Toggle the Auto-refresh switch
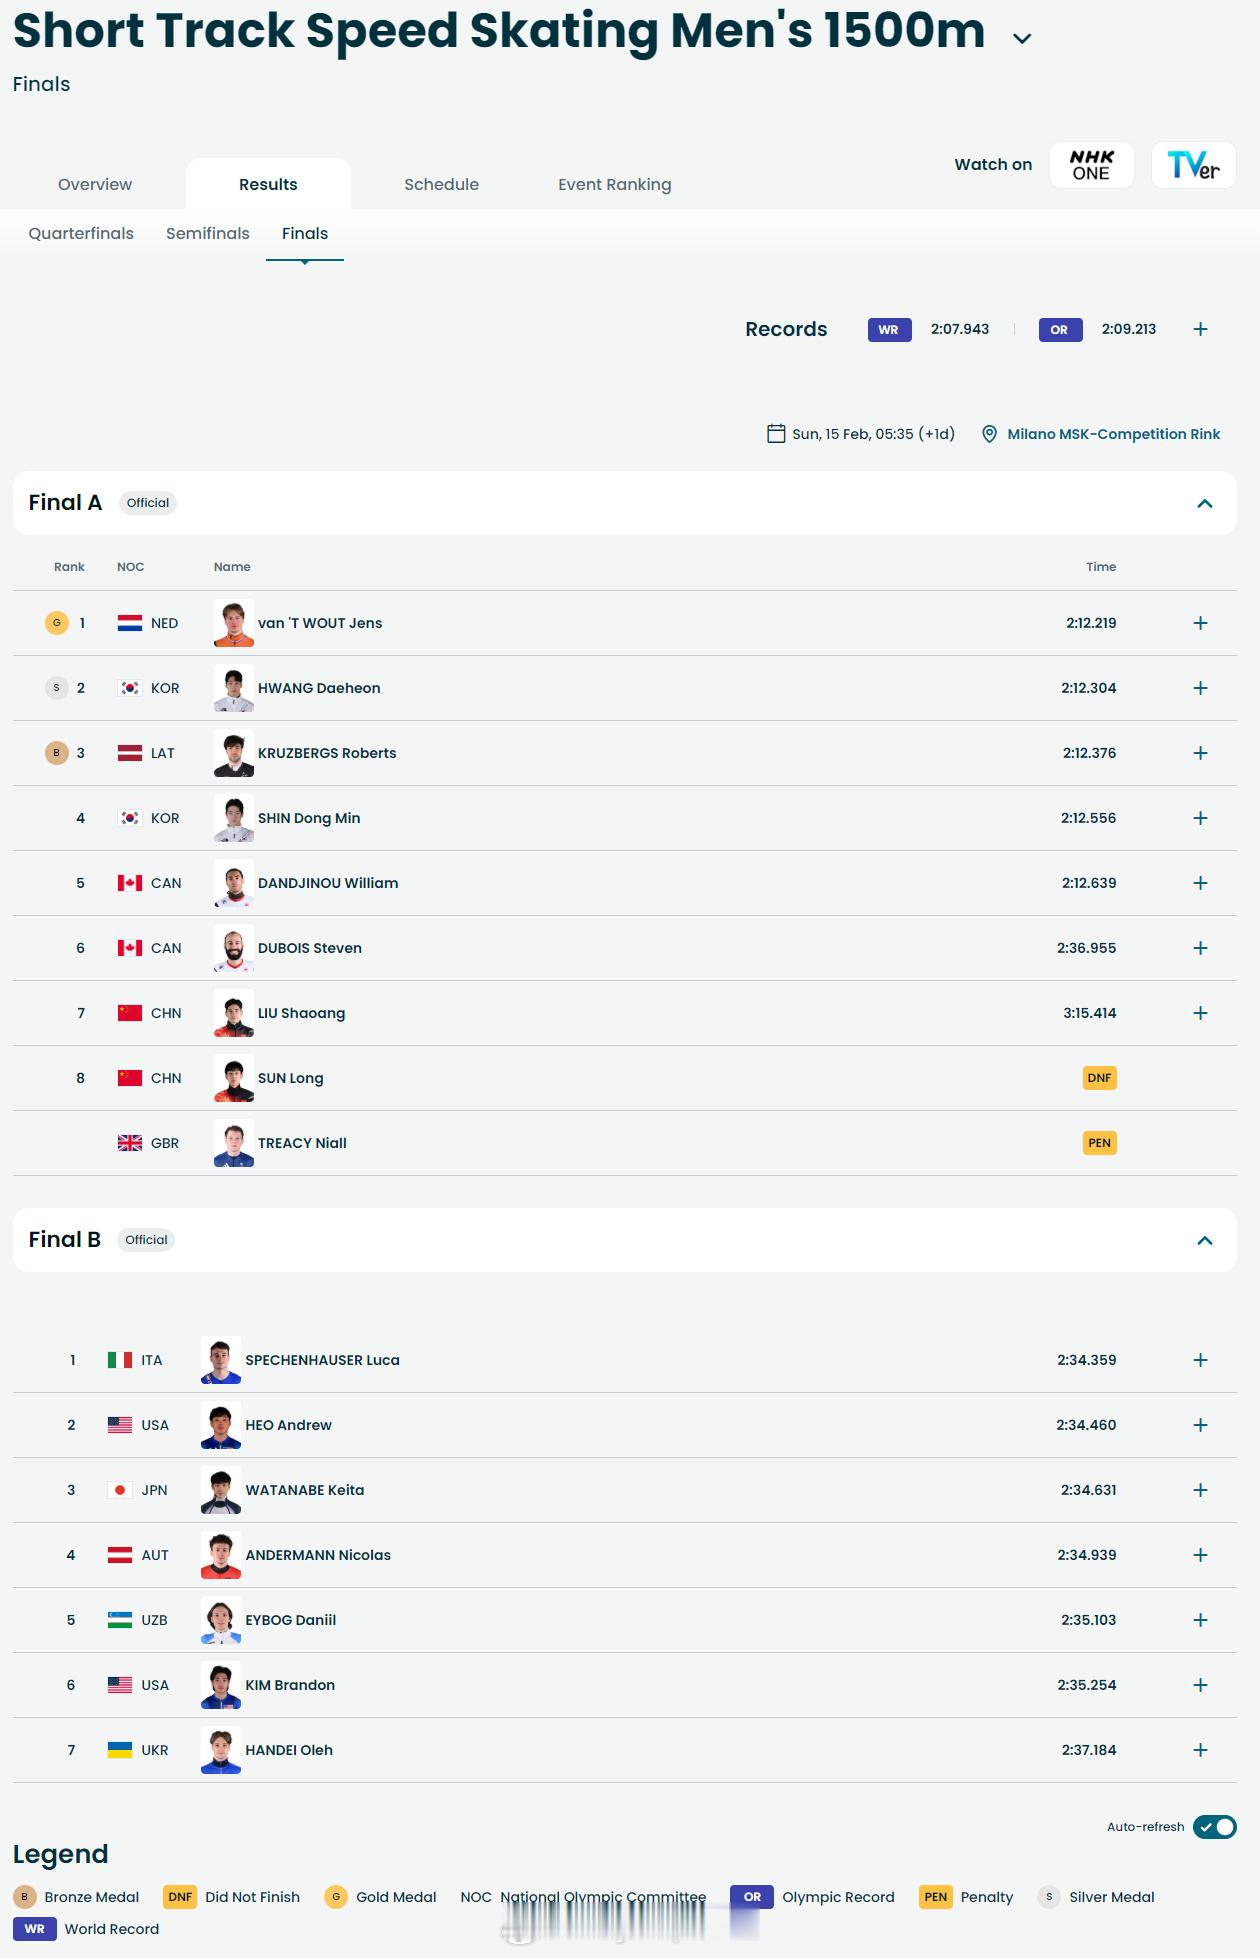Image resolution: width=1260 pixels, height=1958 pixels. (x=1214, y=1827)
